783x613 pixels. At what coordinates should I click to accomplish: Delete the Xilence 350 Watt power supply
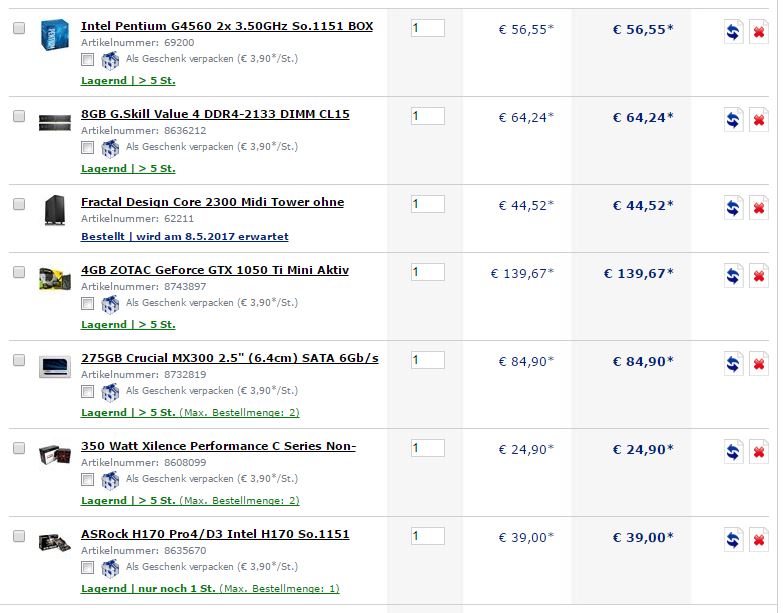point(759,452)
